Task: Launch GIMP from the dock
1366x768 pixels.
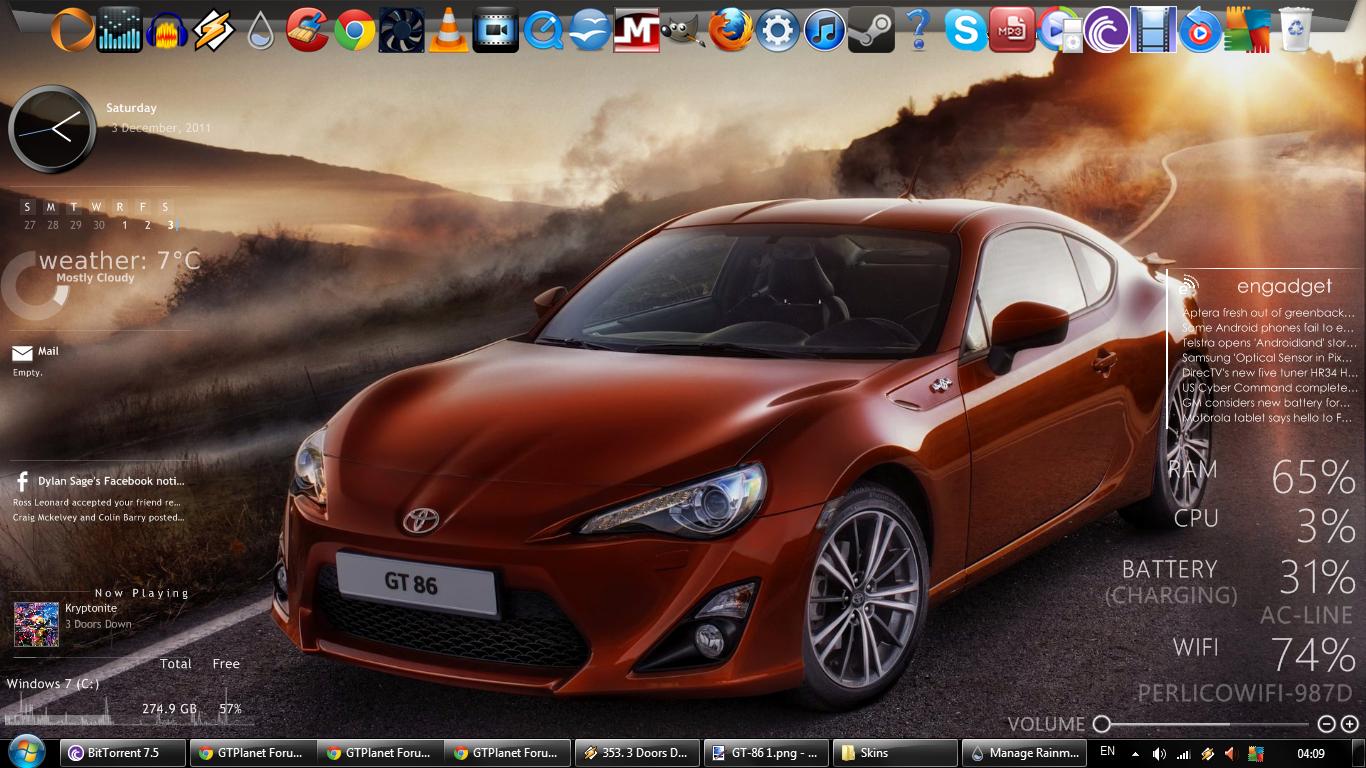Action: click(684, 31)
